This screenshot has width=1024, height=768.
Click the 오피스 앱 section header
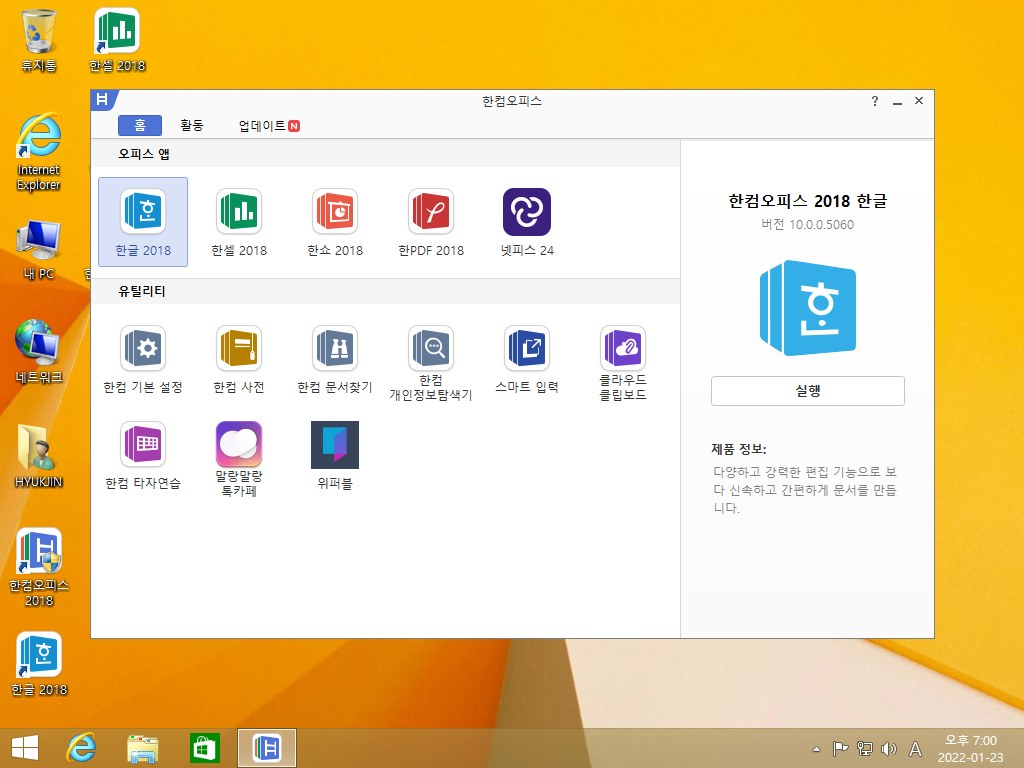(x=144, y=154)
